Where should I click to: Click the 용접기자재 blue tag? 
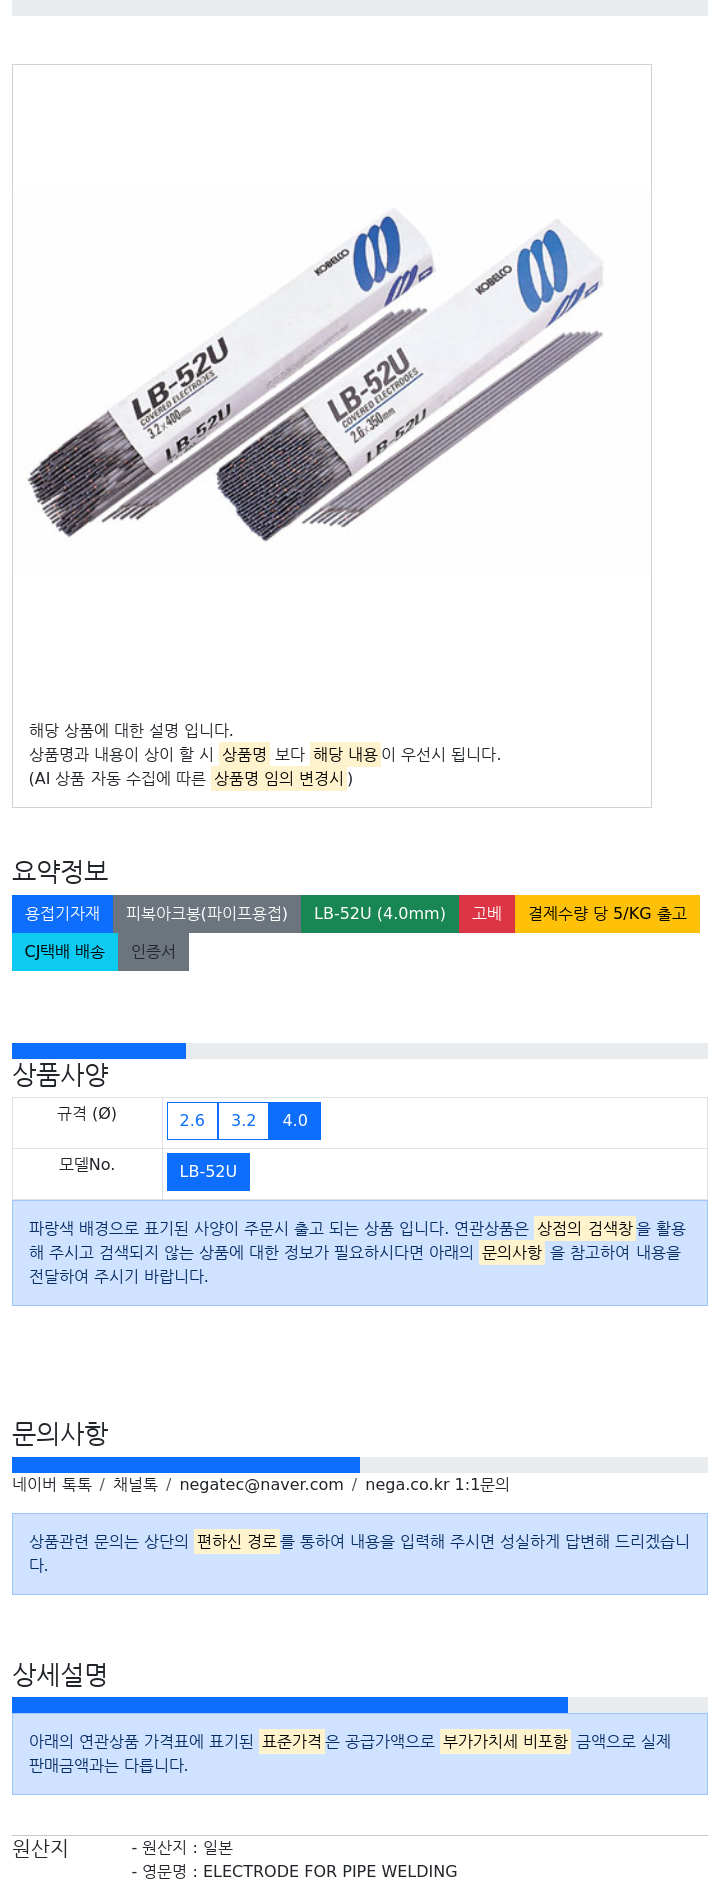click(62, 914)
